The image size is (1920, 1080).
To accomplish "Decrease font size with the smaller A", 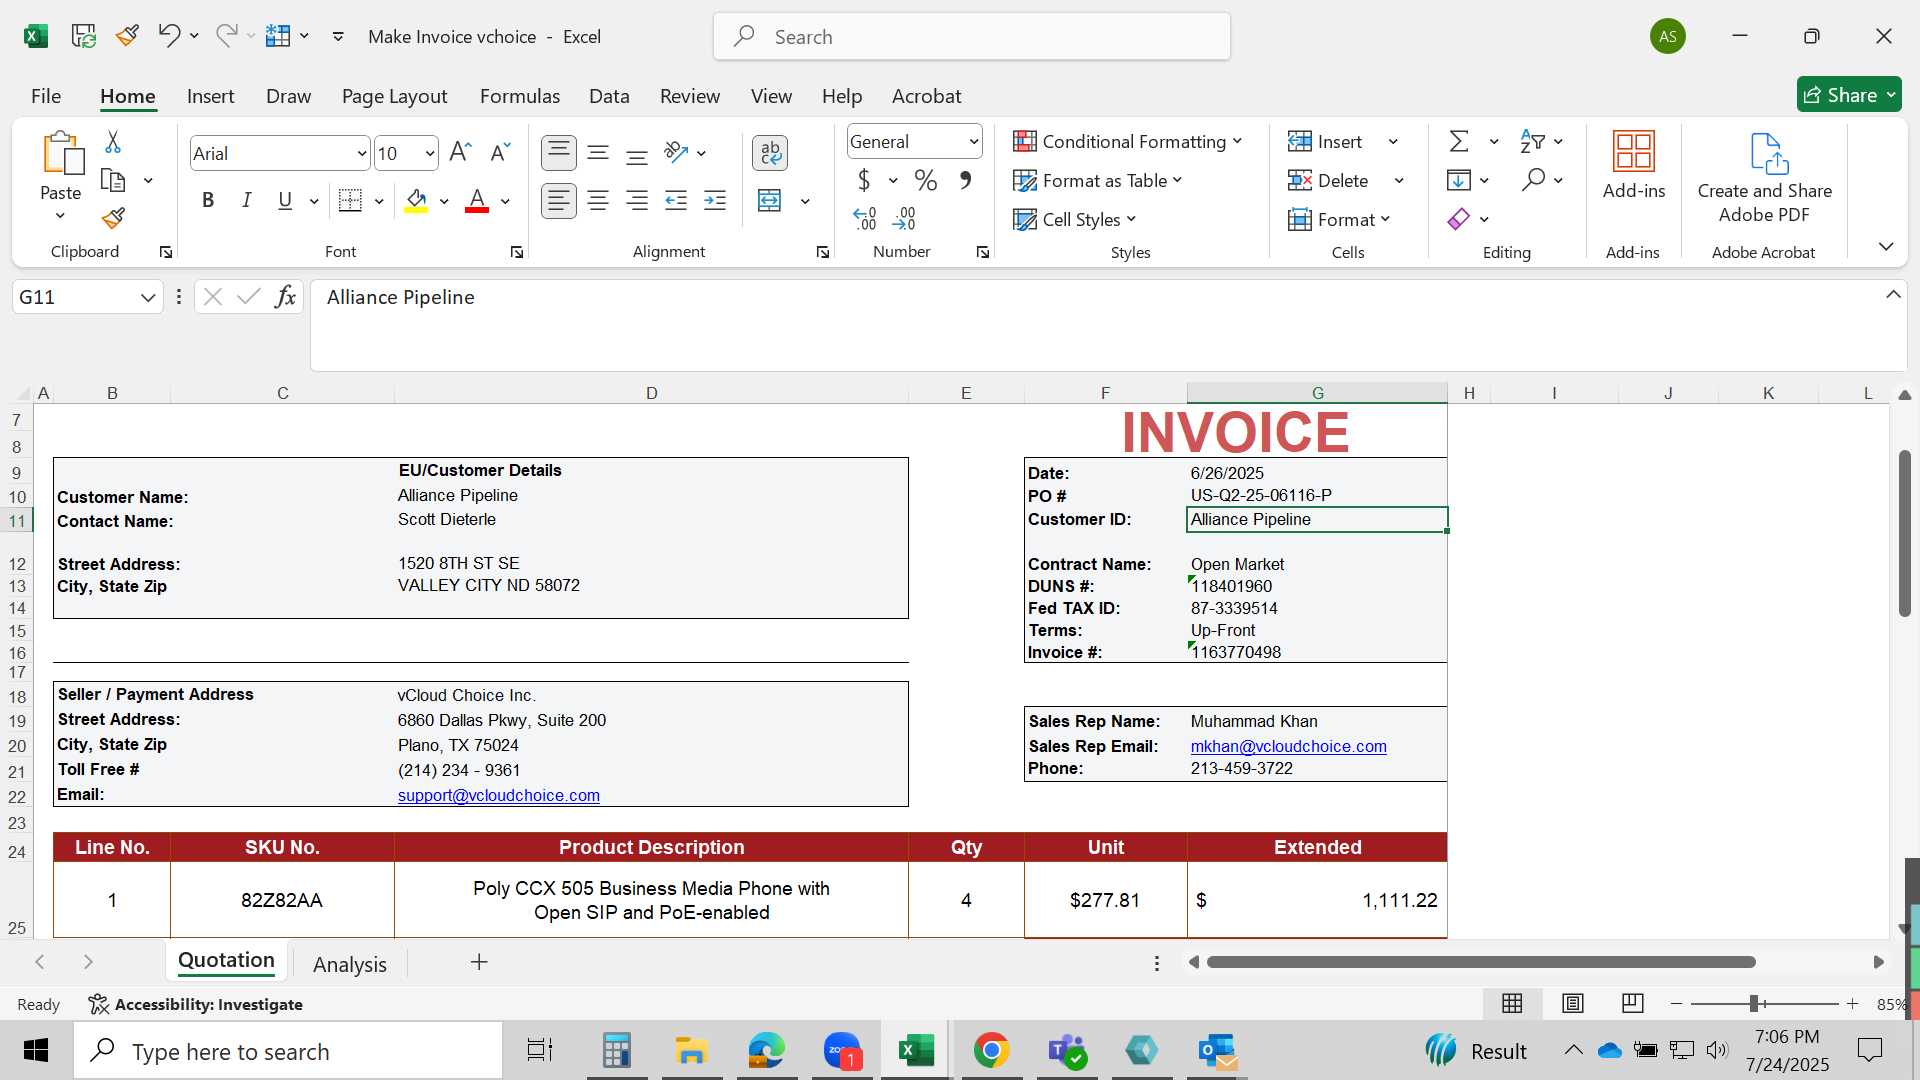I will point(500,153).
